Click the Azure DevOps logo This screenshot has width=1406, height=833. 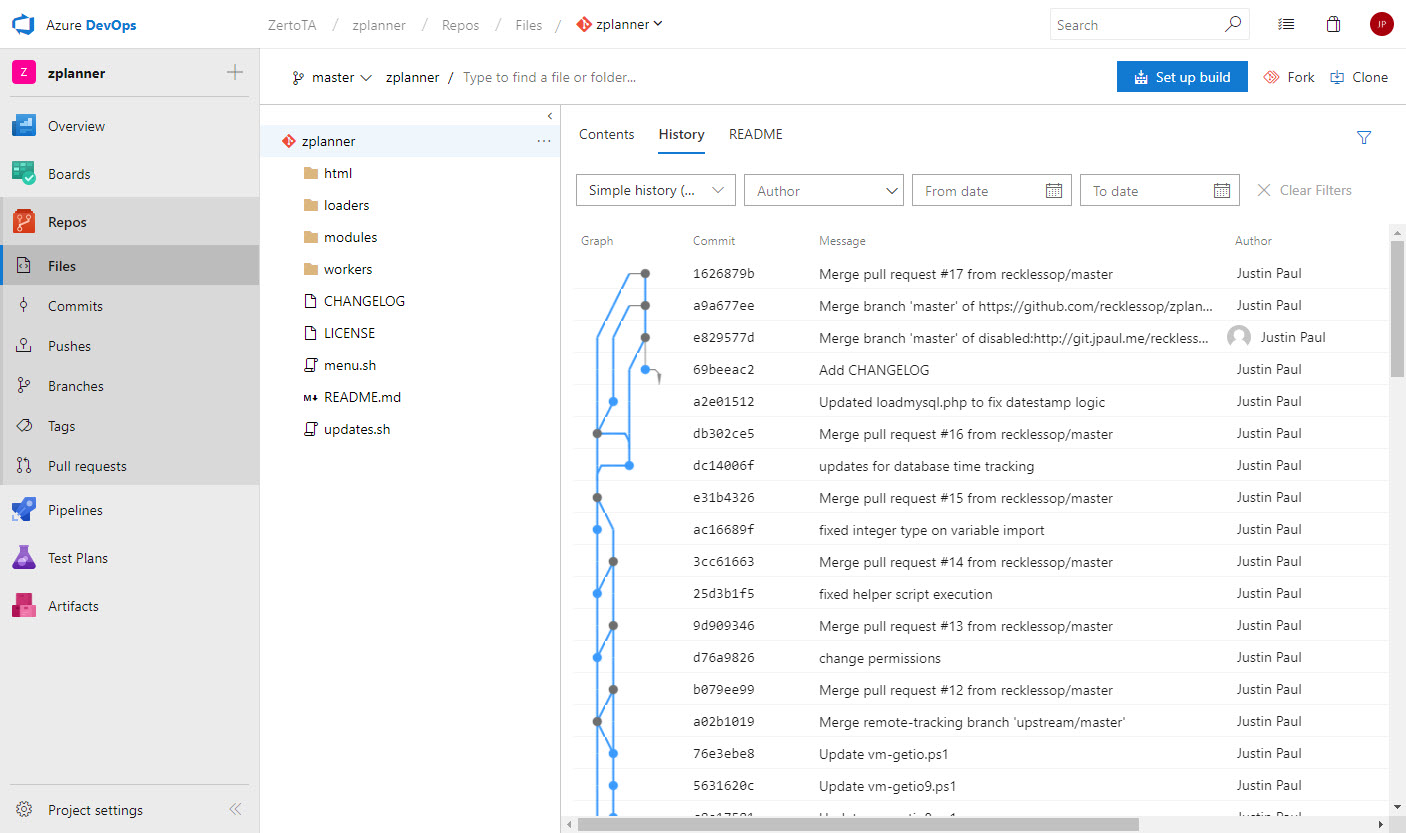(24, 25)
